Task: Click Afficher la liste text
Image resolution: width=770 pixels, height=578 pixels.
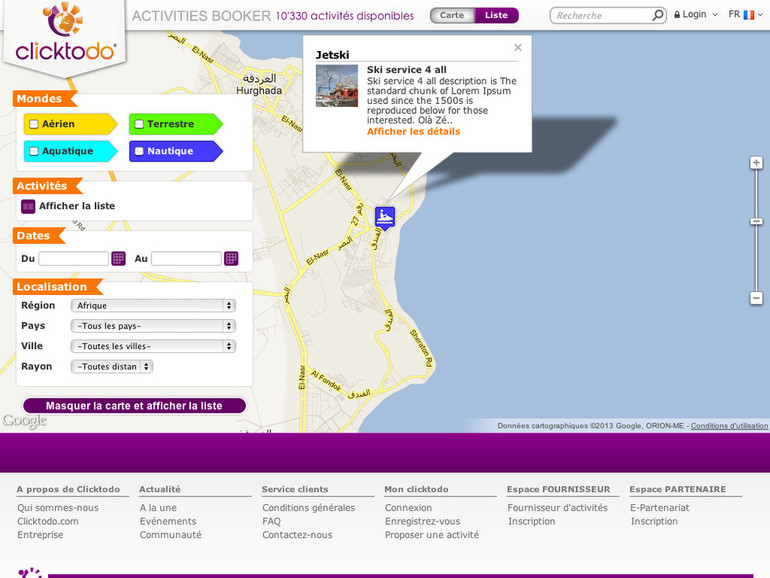Action: point(77,206)
